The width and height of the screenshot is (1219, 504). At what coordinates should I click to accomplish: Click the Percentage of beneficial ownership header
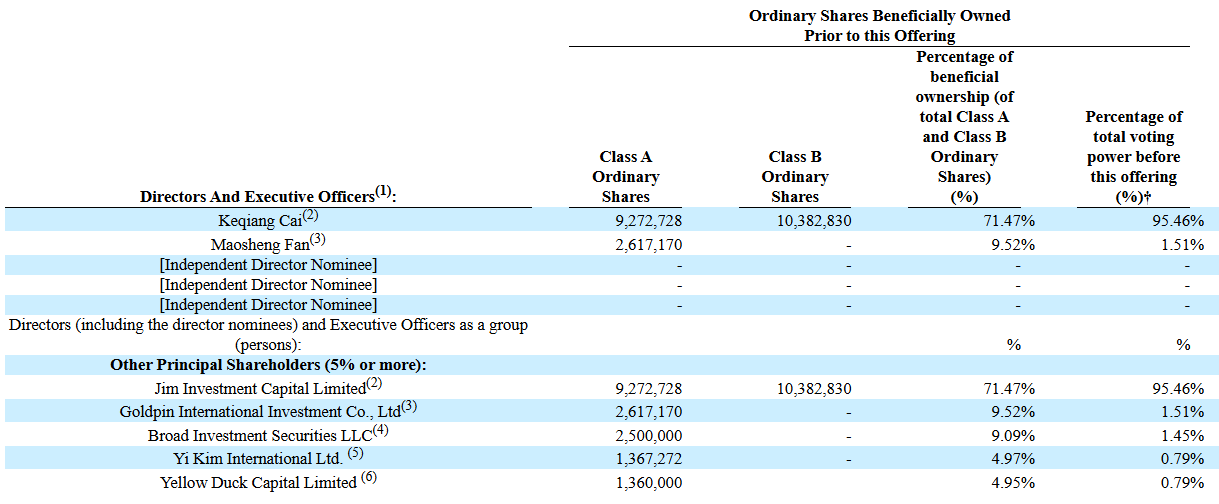pyautogui.click(x=964, y=127)
